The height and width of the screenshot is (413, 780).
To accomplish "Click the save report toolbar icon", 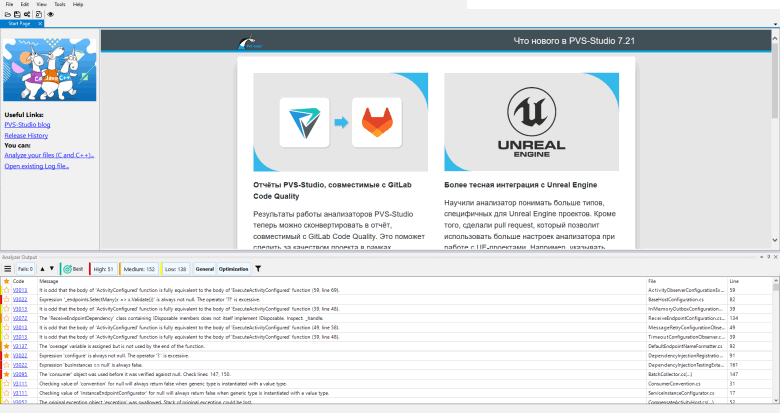I will [17, 15].
